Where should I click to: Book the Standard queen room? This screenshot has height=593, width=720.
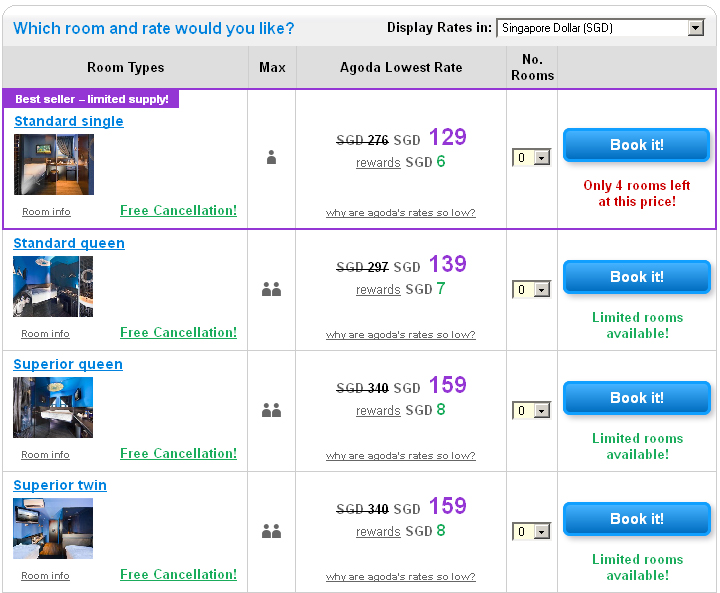pyautogui.click(x=637, y=277)
